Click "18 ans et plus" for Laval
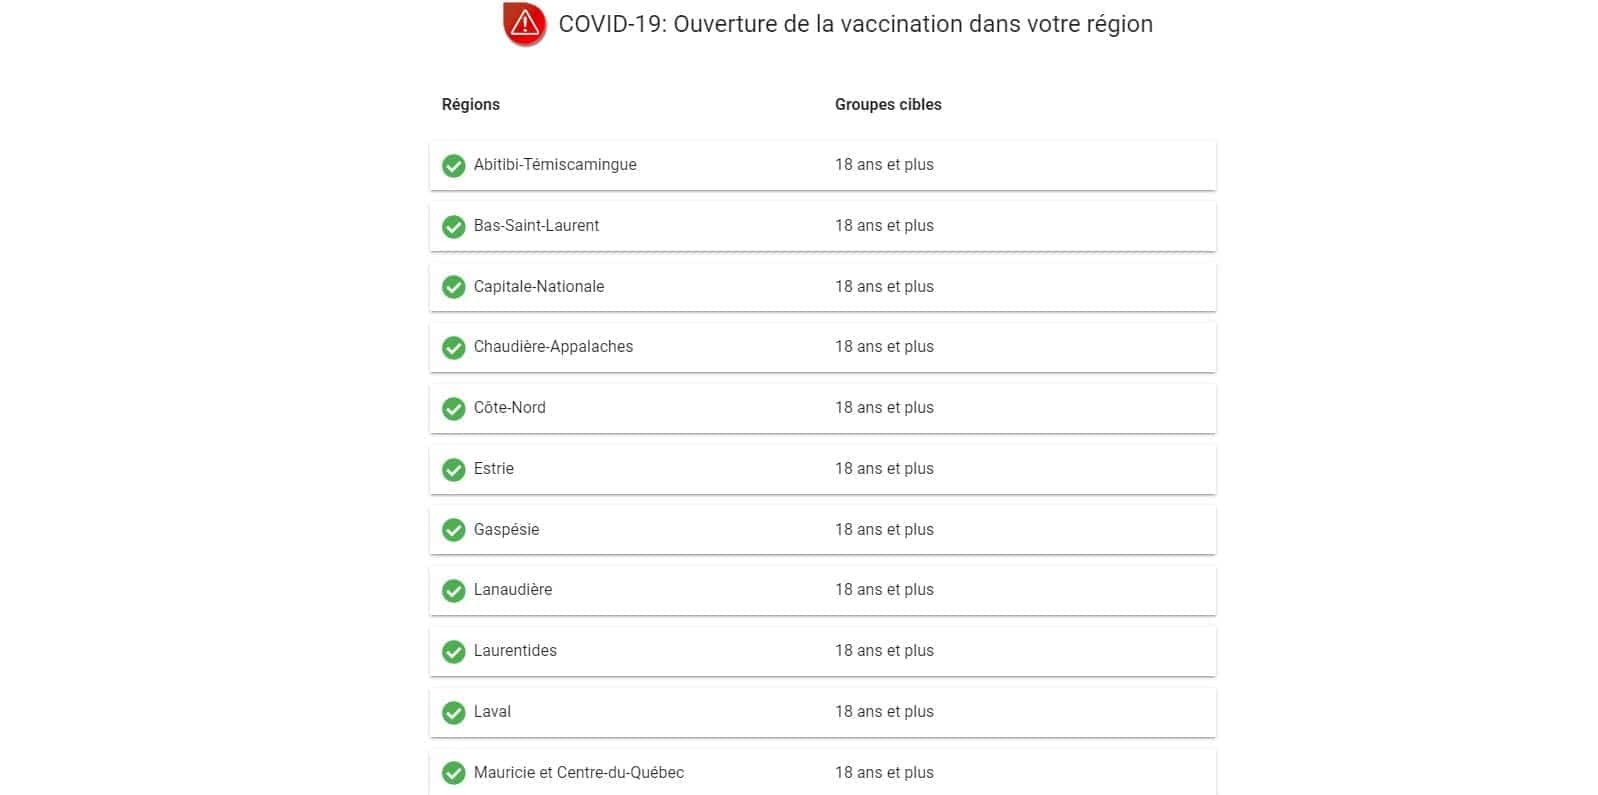The width and height of the screenshot is (1598, 795). [x=884, y=711]
